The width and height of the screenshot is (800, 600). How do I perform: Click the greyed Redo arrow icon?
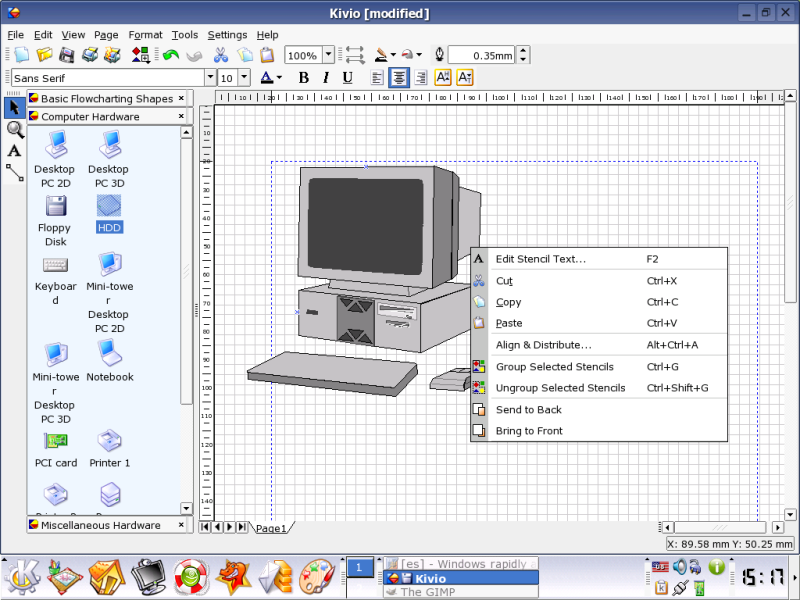194,55
